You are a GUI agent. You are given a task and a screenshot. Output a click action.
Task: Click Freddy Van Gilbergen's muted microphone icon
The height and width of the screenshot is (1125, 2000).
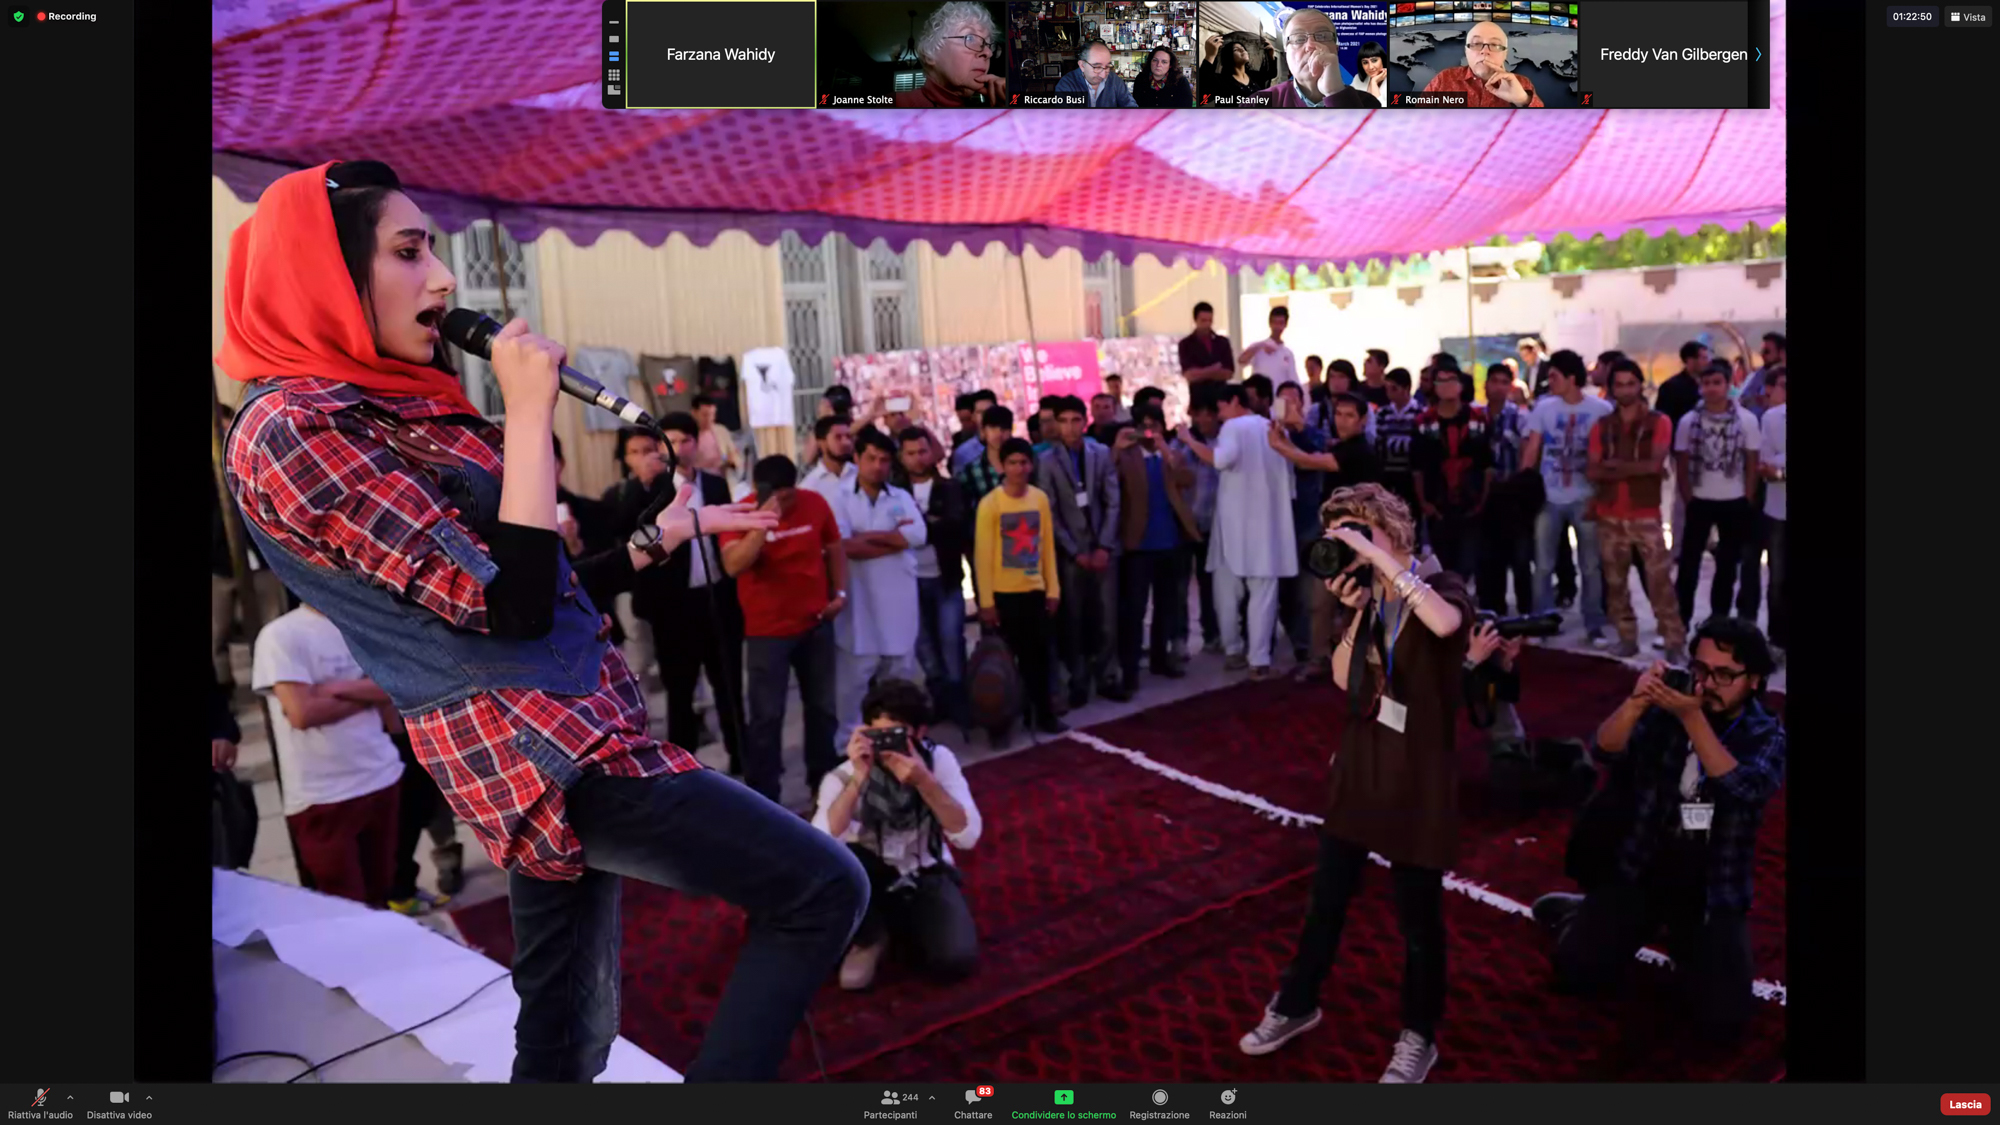tap(1586, 99)
